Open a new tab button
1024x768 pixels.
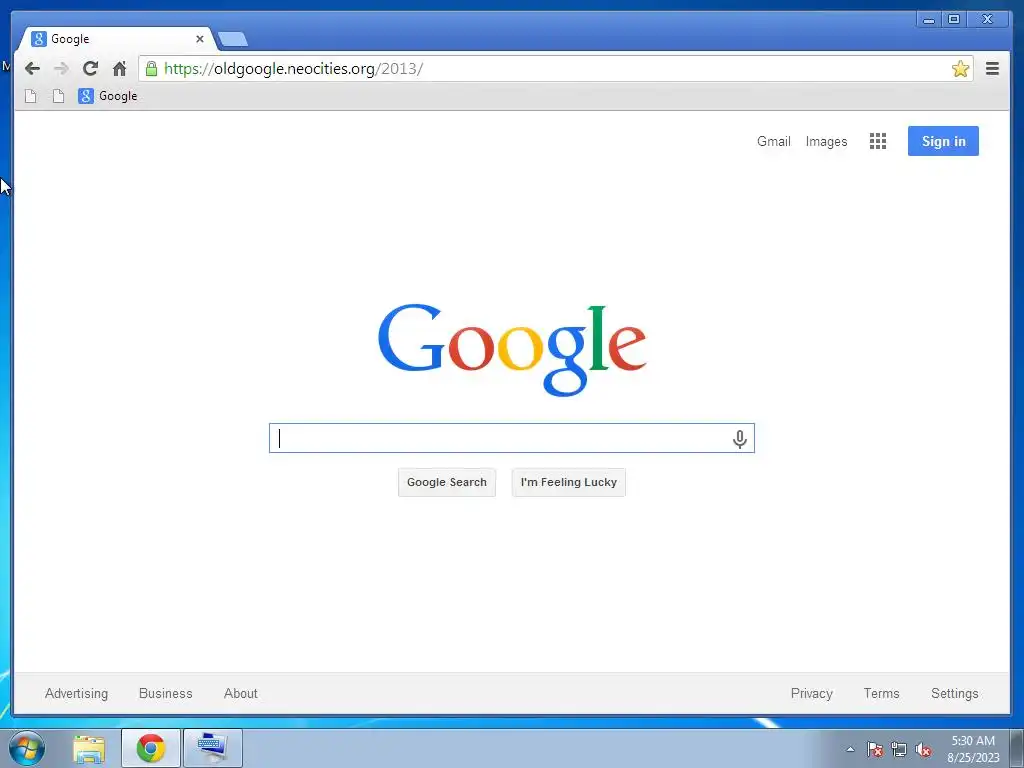tap(232, 39)
